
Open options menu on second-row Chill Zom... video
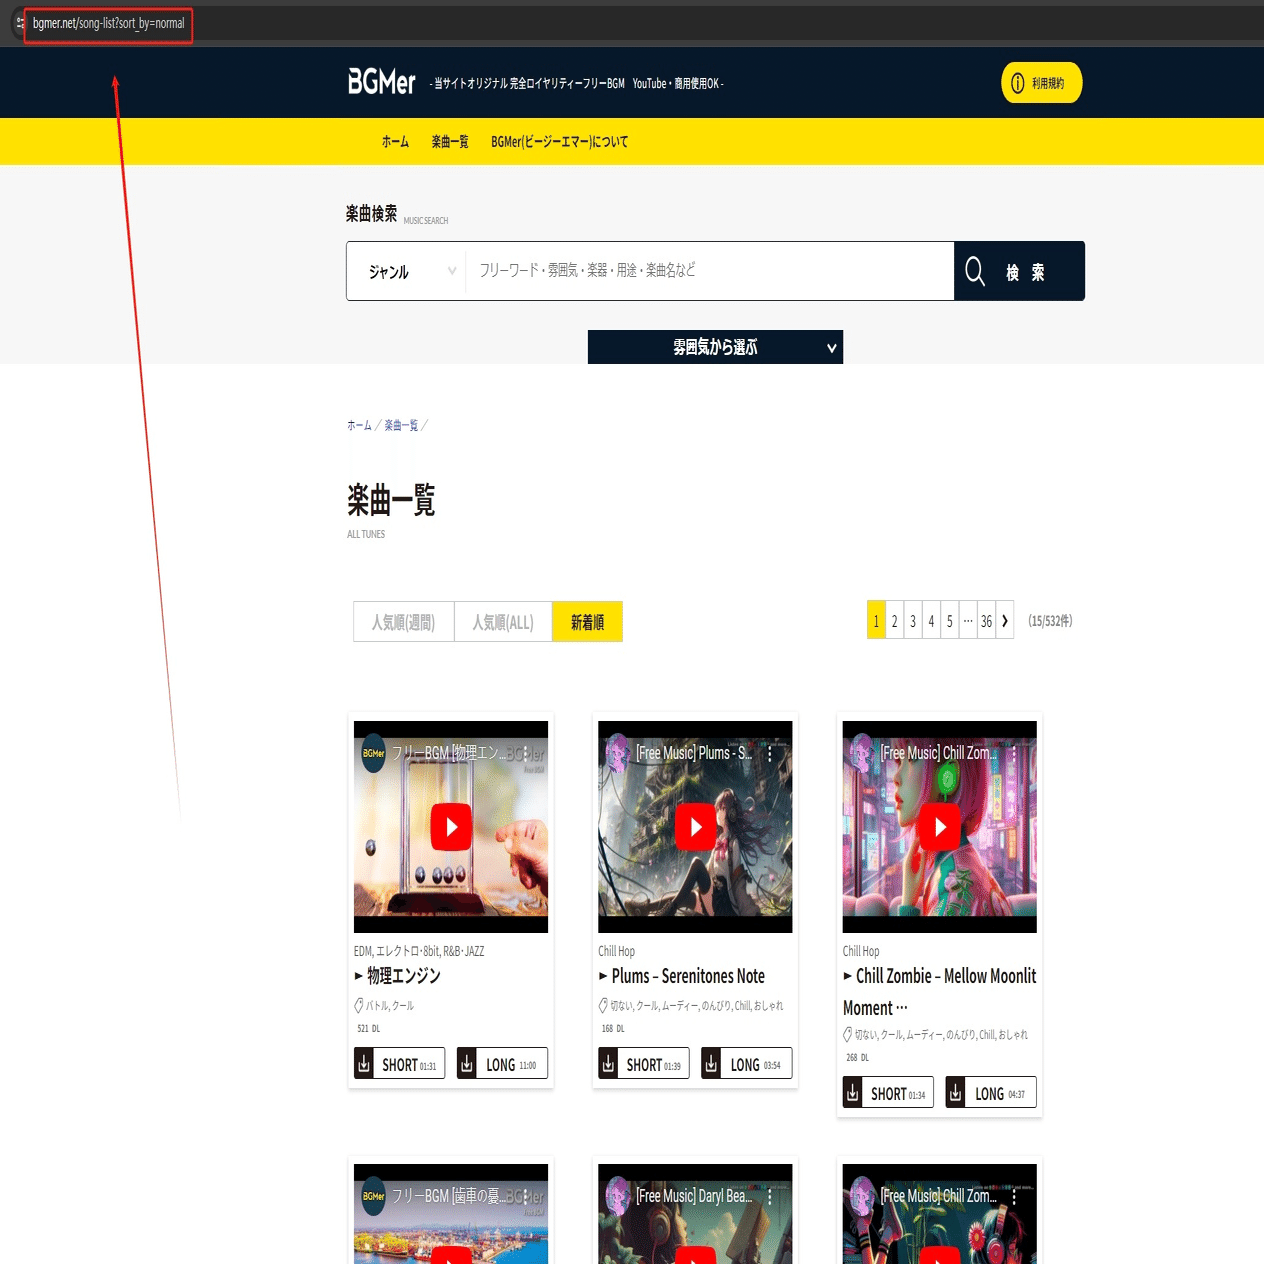tap(1014, 1197)
